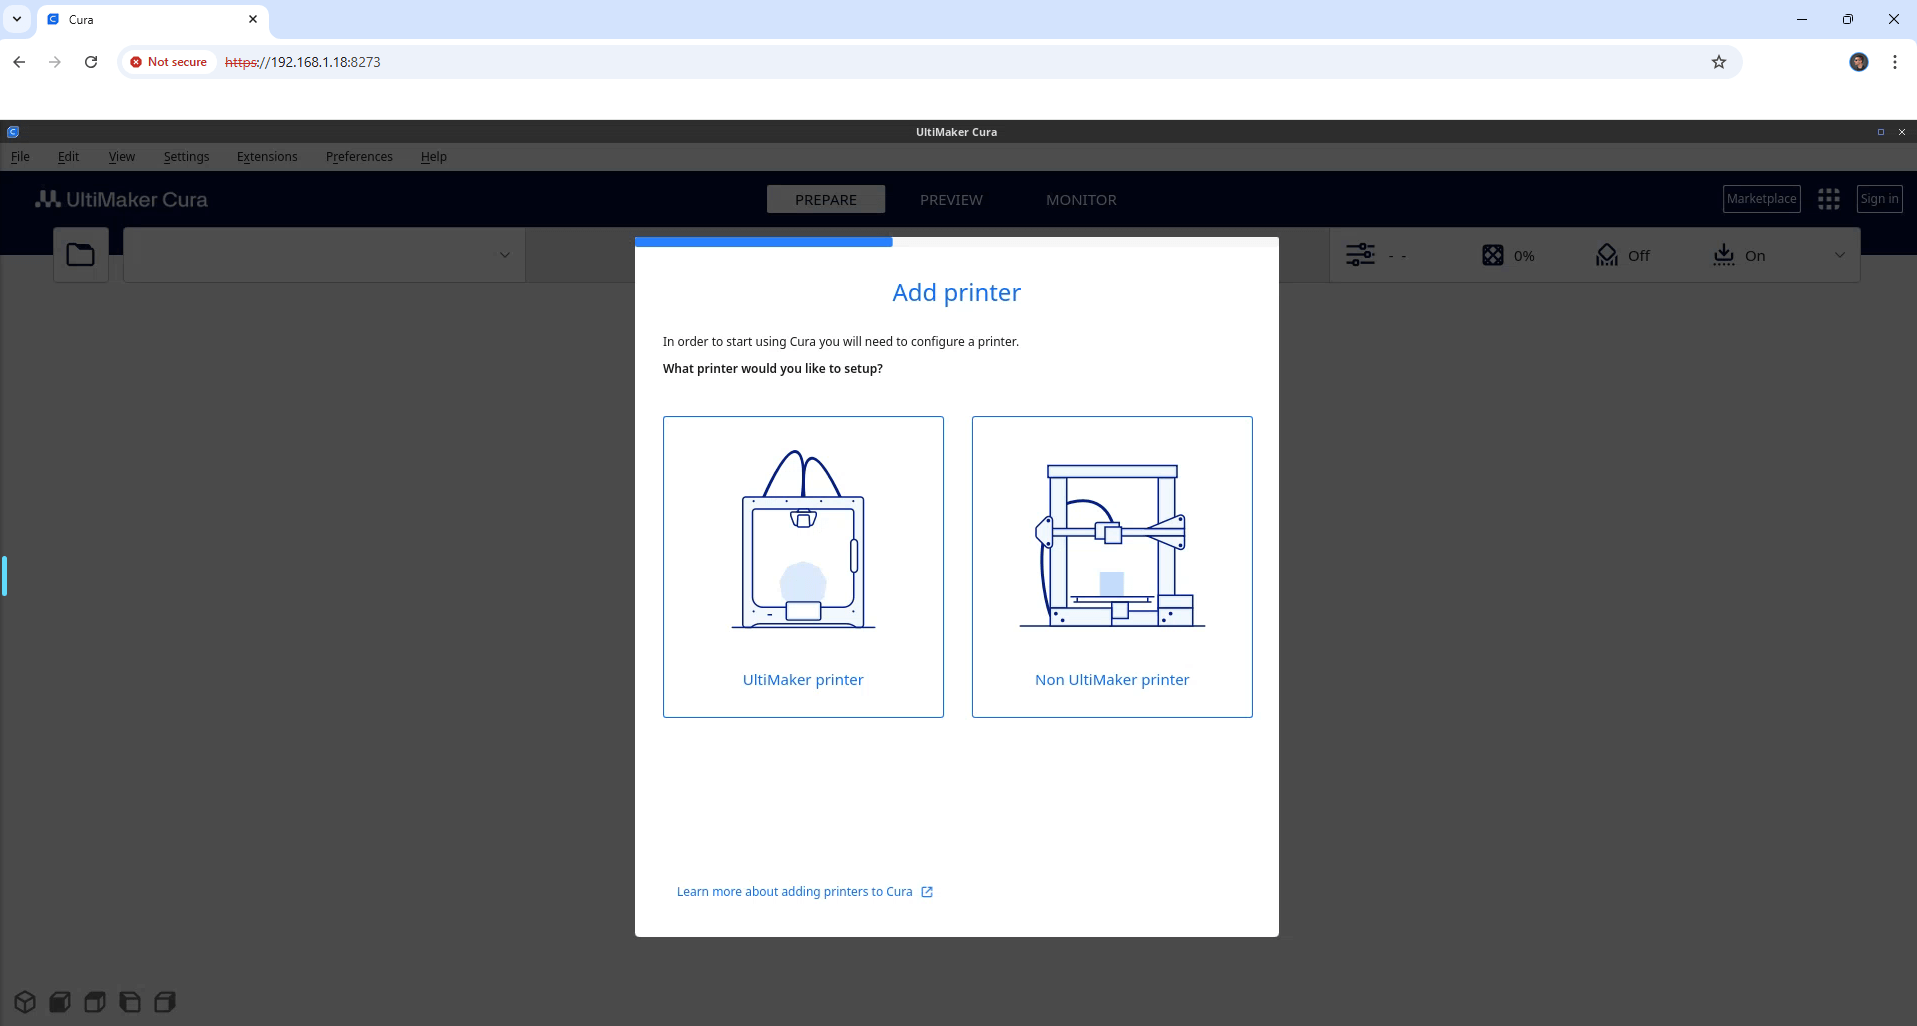Go back in browser history

coord(19,62)
